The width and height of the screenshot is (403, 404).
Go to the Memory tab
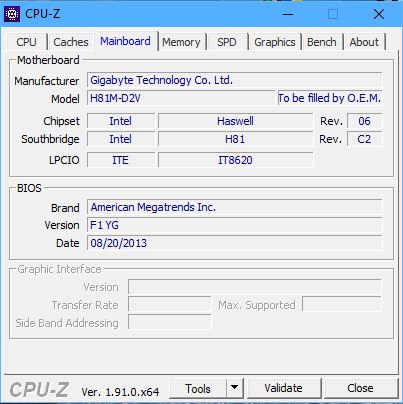181,42
